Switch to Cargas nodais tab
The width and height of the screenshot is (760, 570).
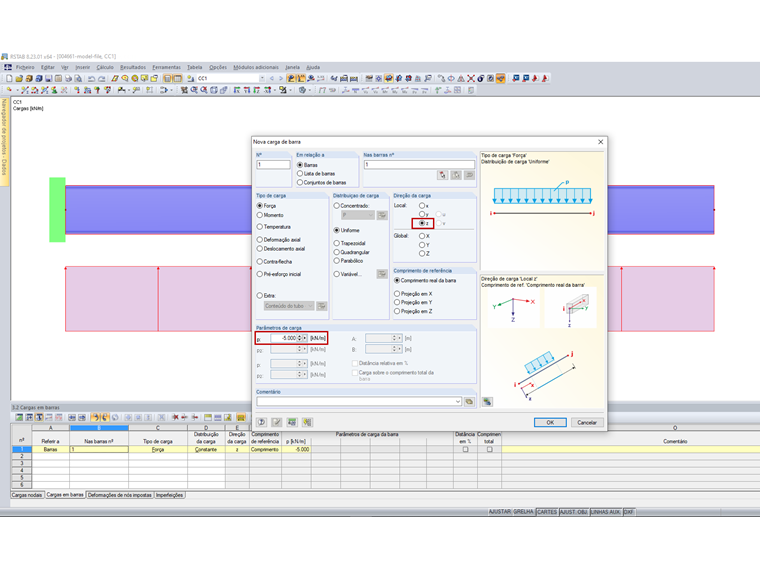coord(27,495)
